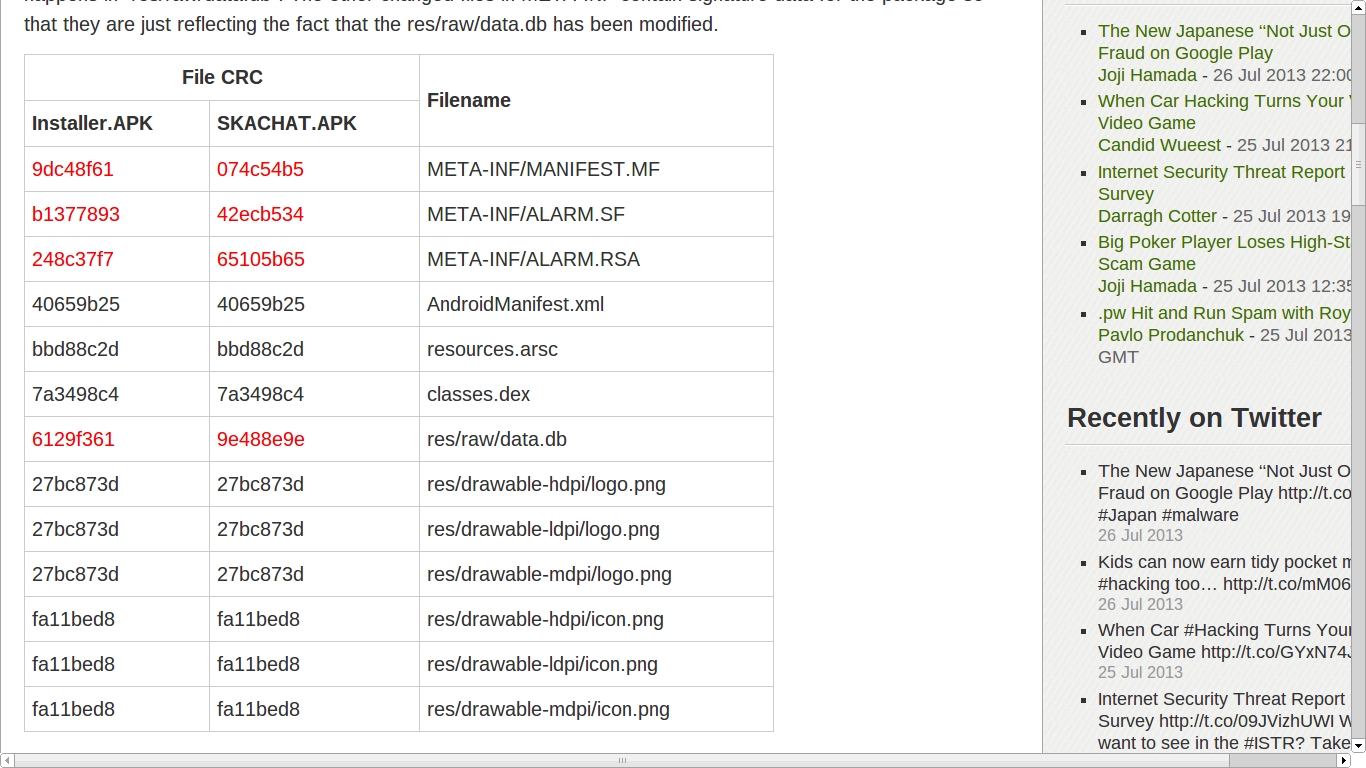Open the .pw Hit and Run Spam link
Viewport: 1366px width, 768px height.
point(1224,313)
